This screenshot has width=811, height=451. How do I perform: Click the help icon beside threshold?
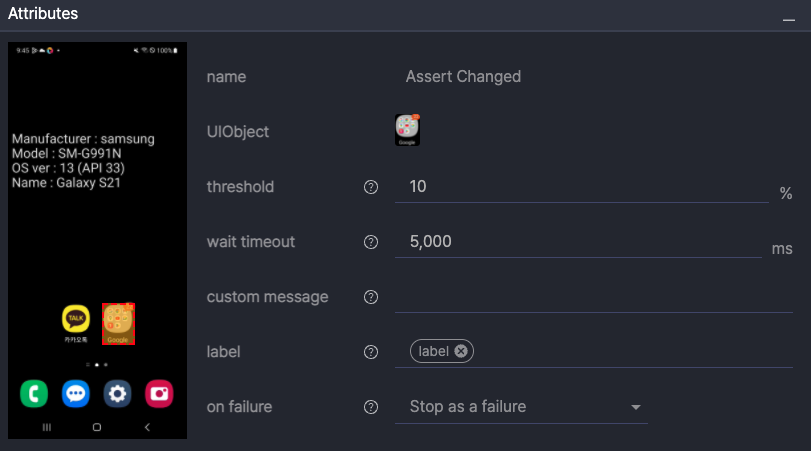[371, 187]
